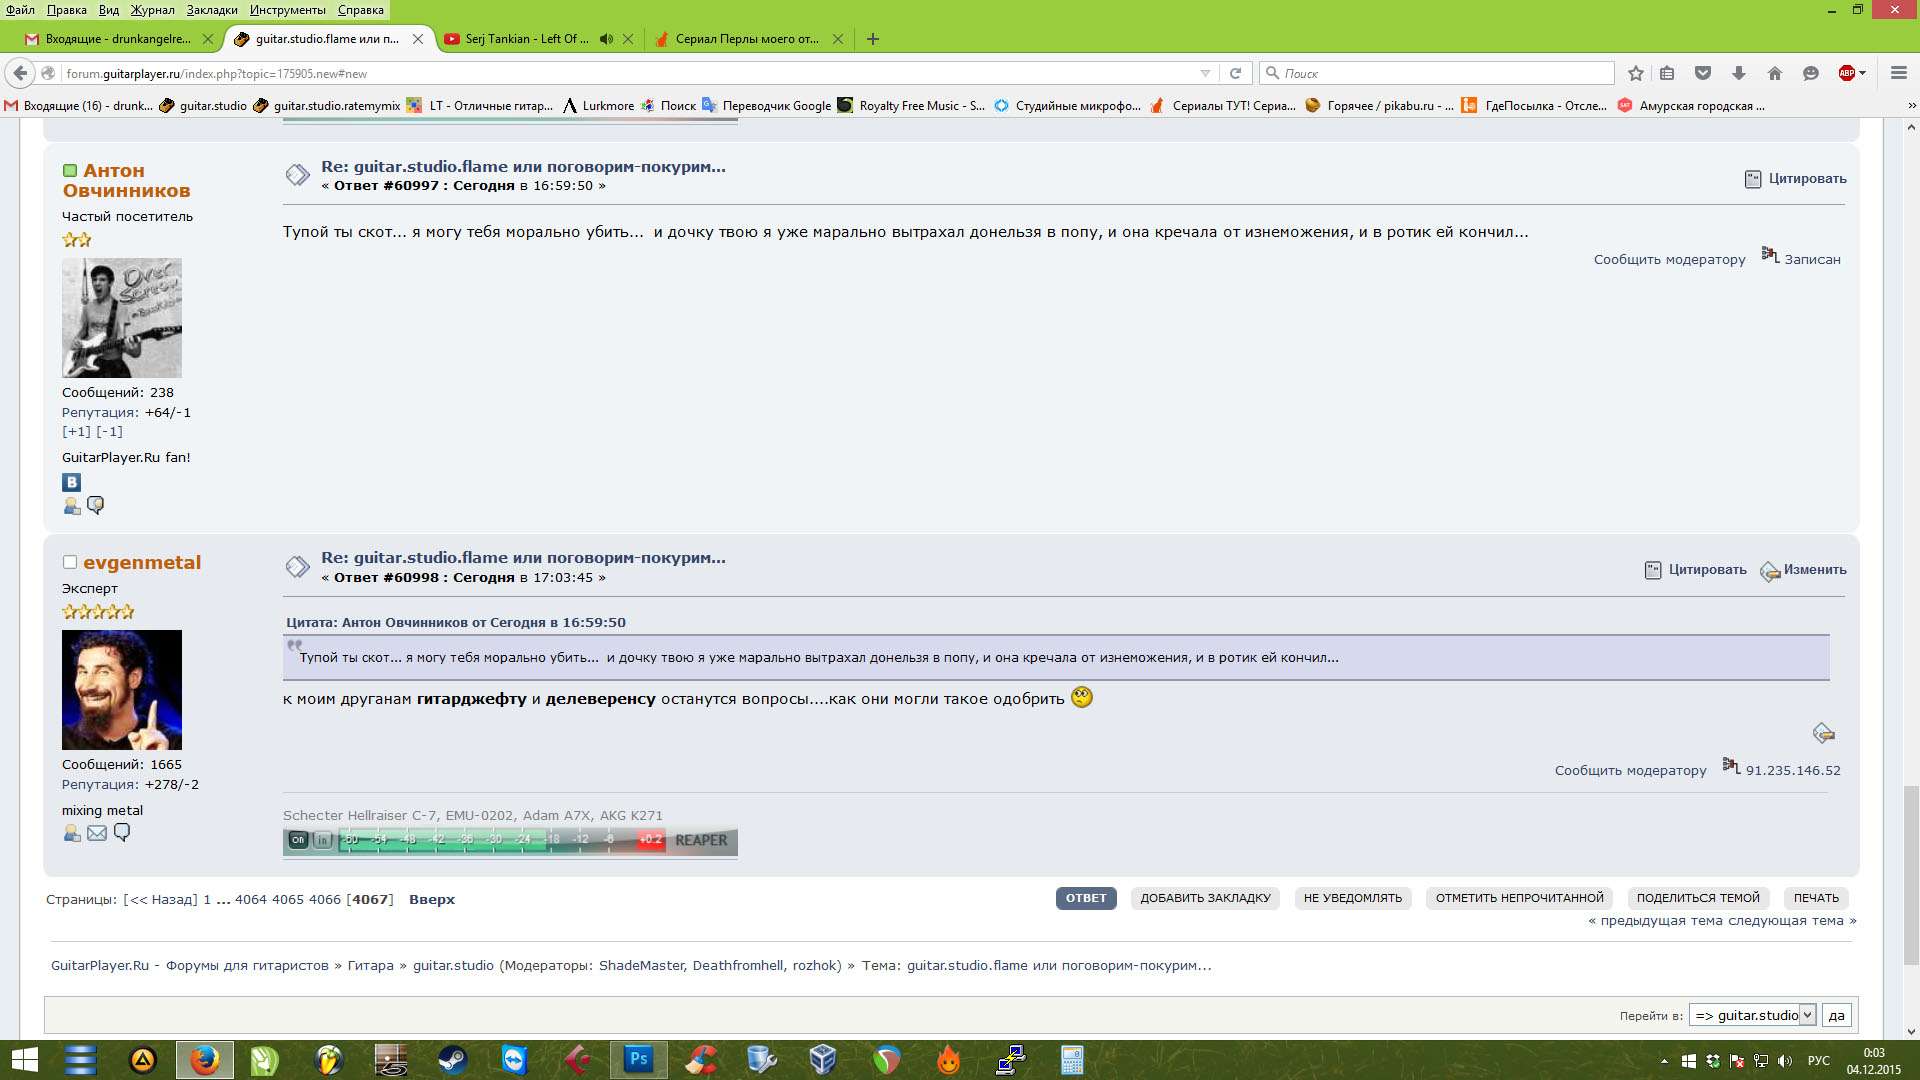
Task: Open the Firefox downloads arrow icon
Action: coord(1739,73)
